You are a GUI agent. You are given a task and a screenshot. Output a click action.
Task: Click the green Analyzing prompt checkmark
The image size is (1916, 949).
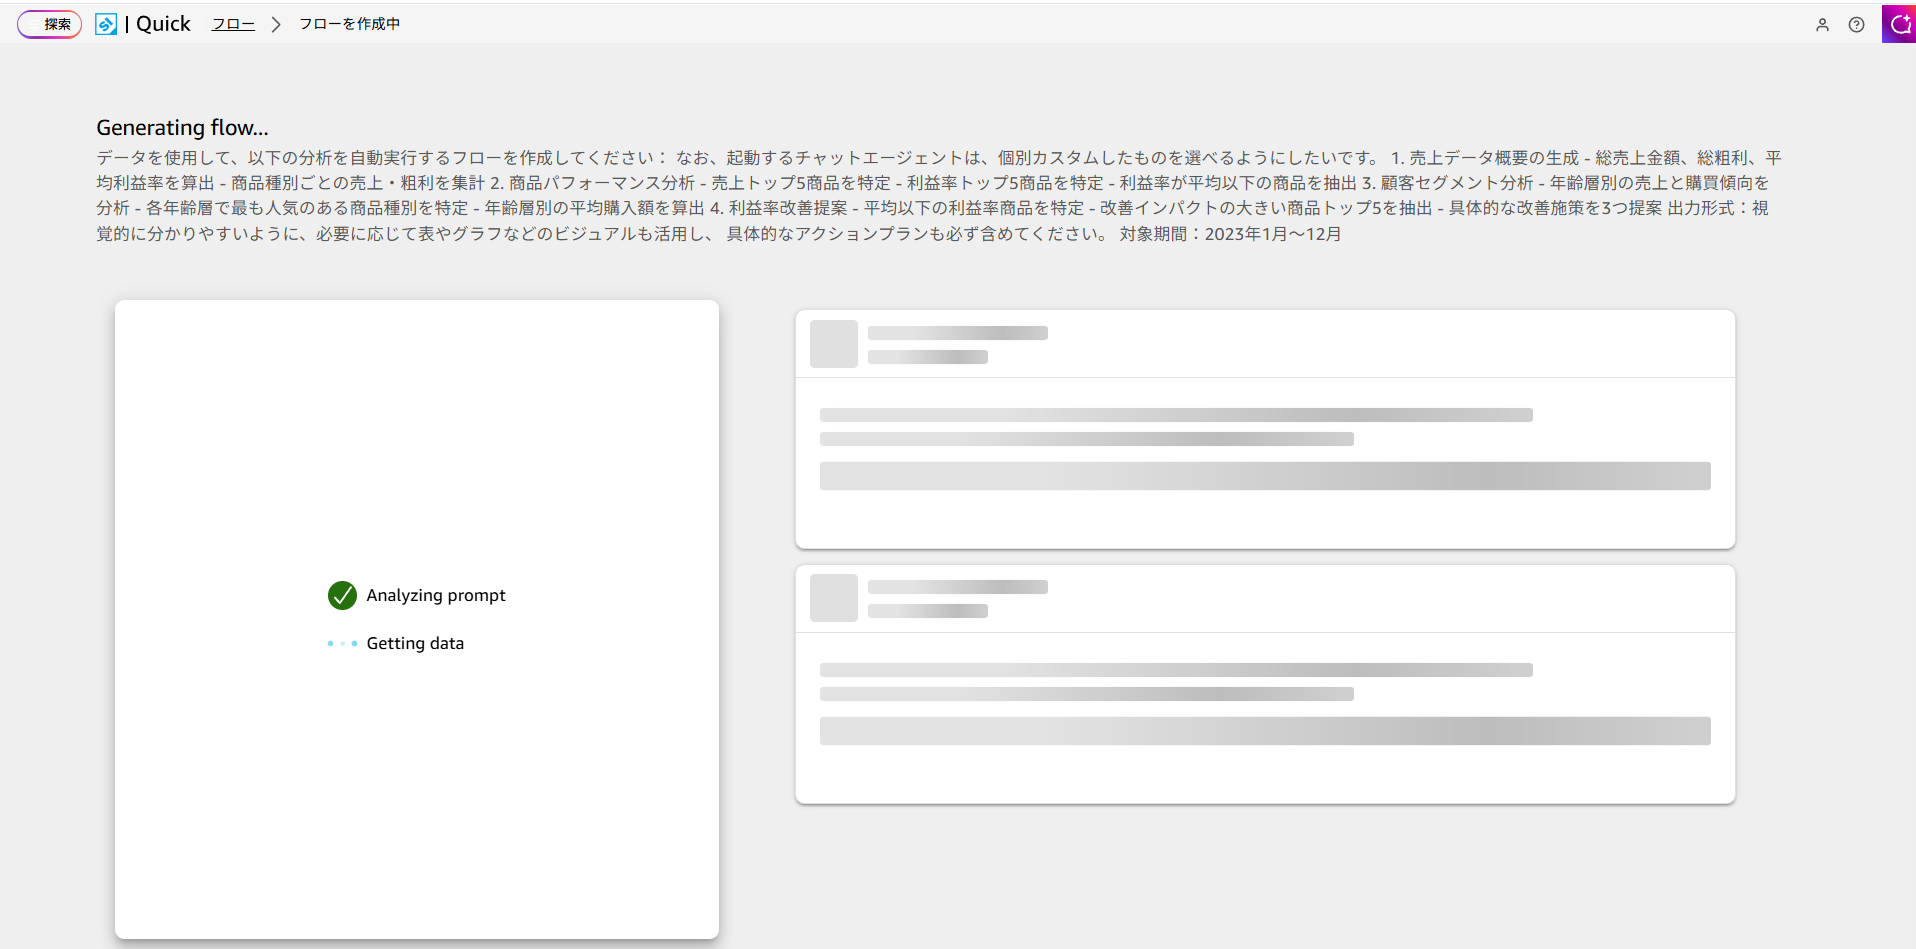pyautogui.click(x=342, y=595)
